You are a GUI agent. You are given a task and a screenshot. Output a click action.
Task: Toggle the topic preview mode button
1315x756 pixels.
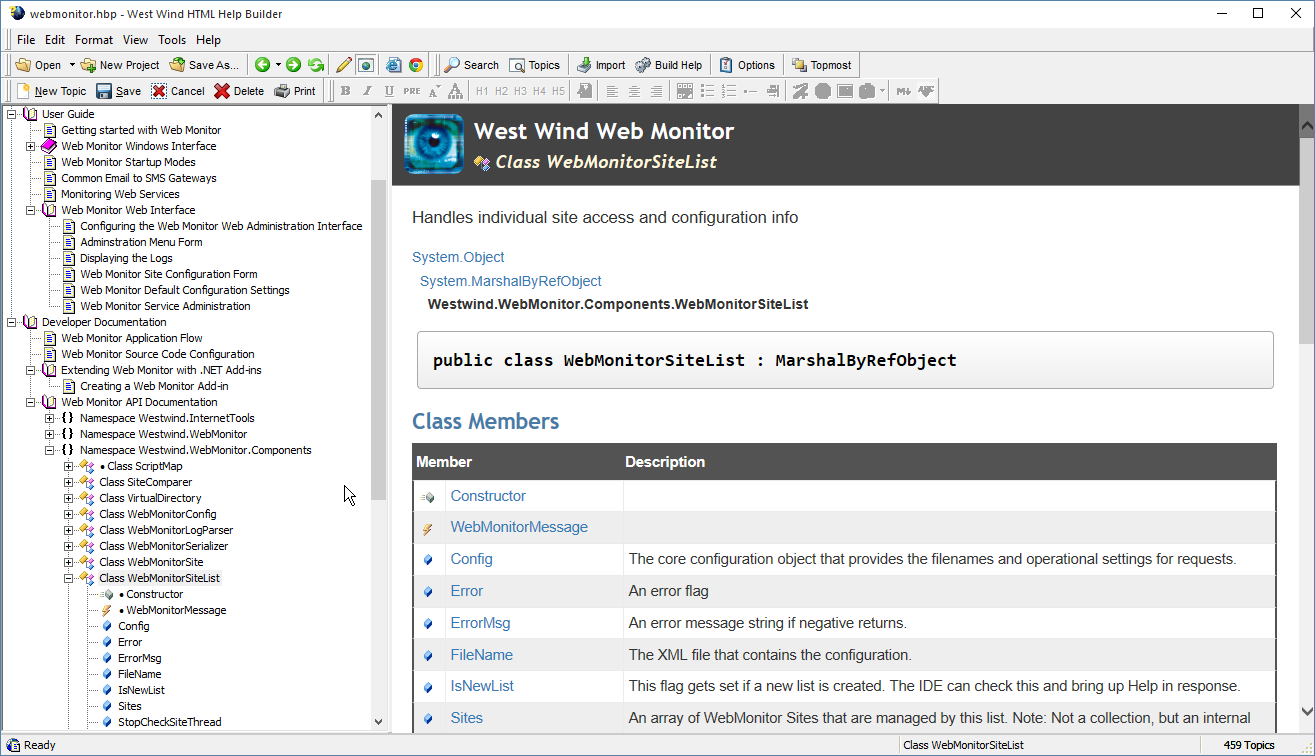[x=366, y=65]
